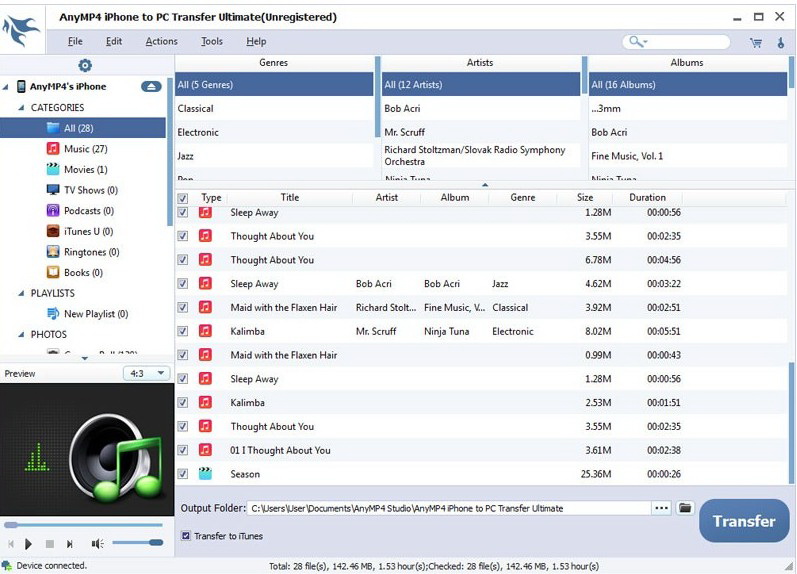This screenshot has width=797, height=574.
Task: Collapse the genre browser with the up arrow
Action: point(485,185)
